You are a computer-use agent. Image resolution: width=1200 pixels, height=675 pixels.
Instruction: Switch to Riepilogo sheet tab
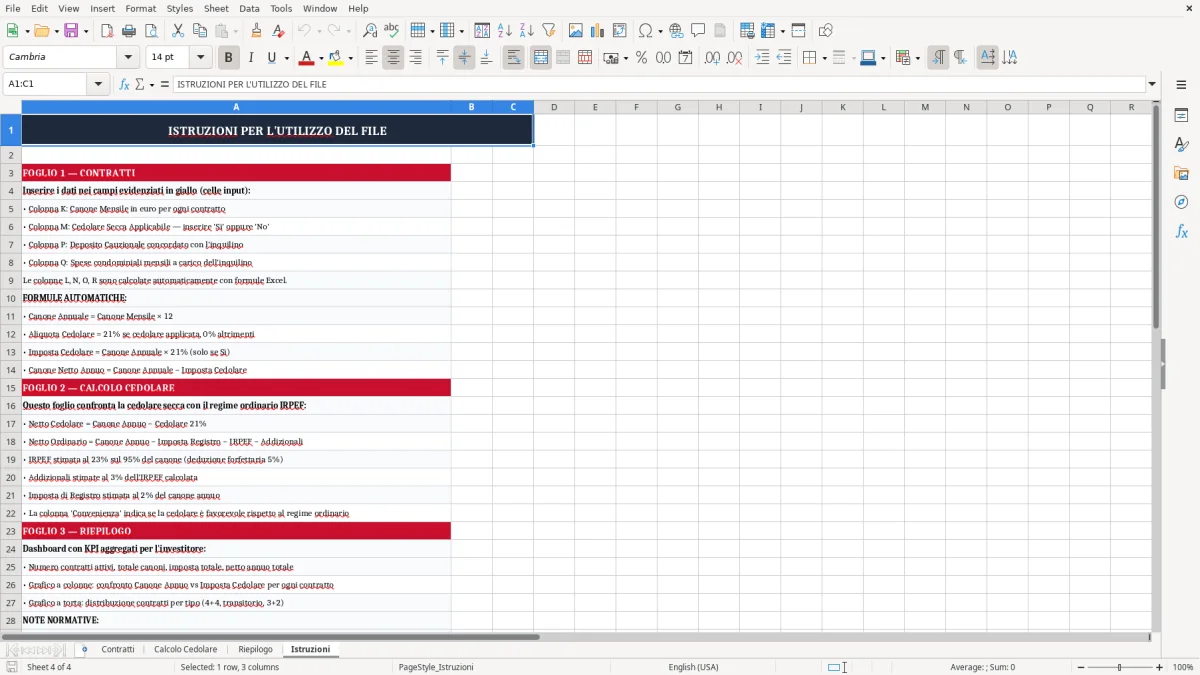click(x=255, y=650)
